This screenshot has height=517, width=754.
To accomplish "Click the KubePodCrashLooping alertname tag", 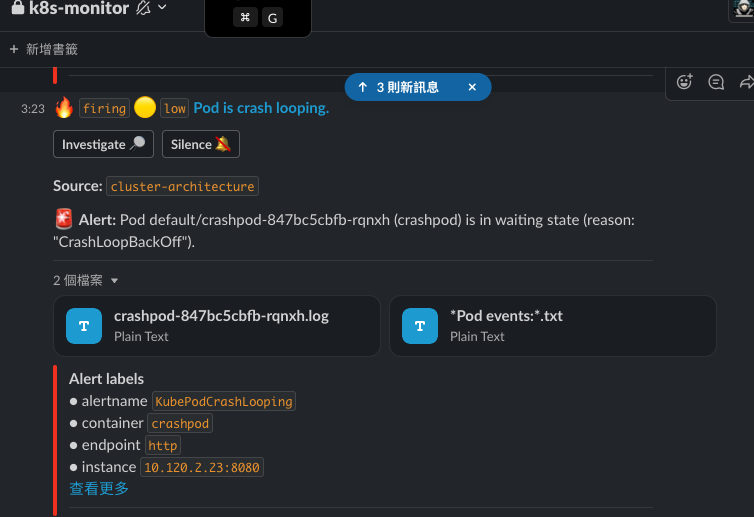I will 224,402.
